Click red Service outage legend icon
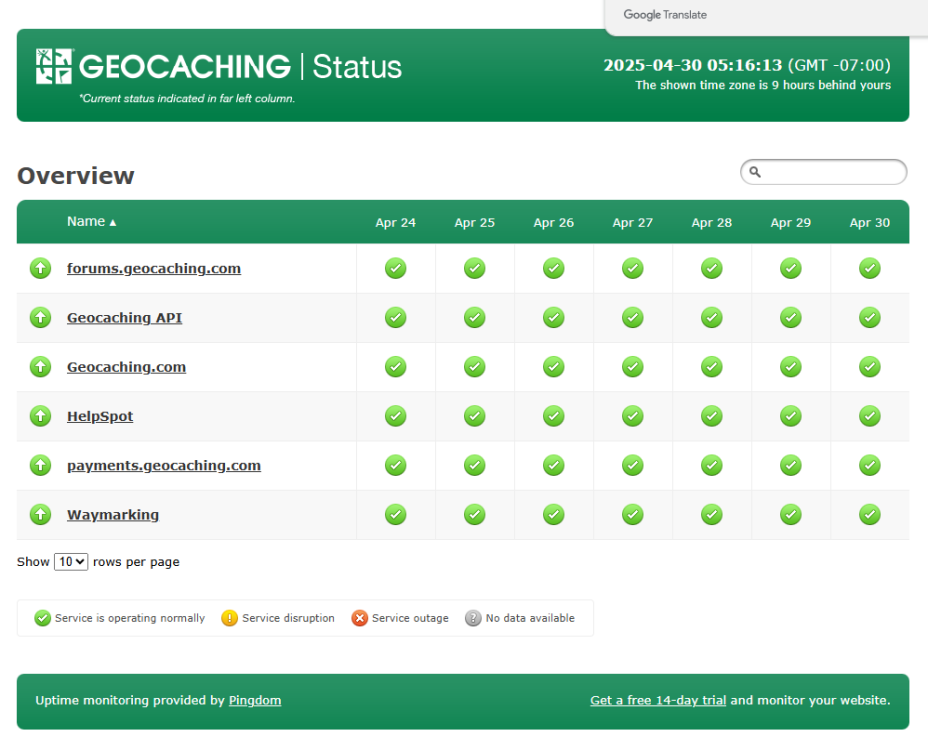The image size is (928, 750). point(359,618)
